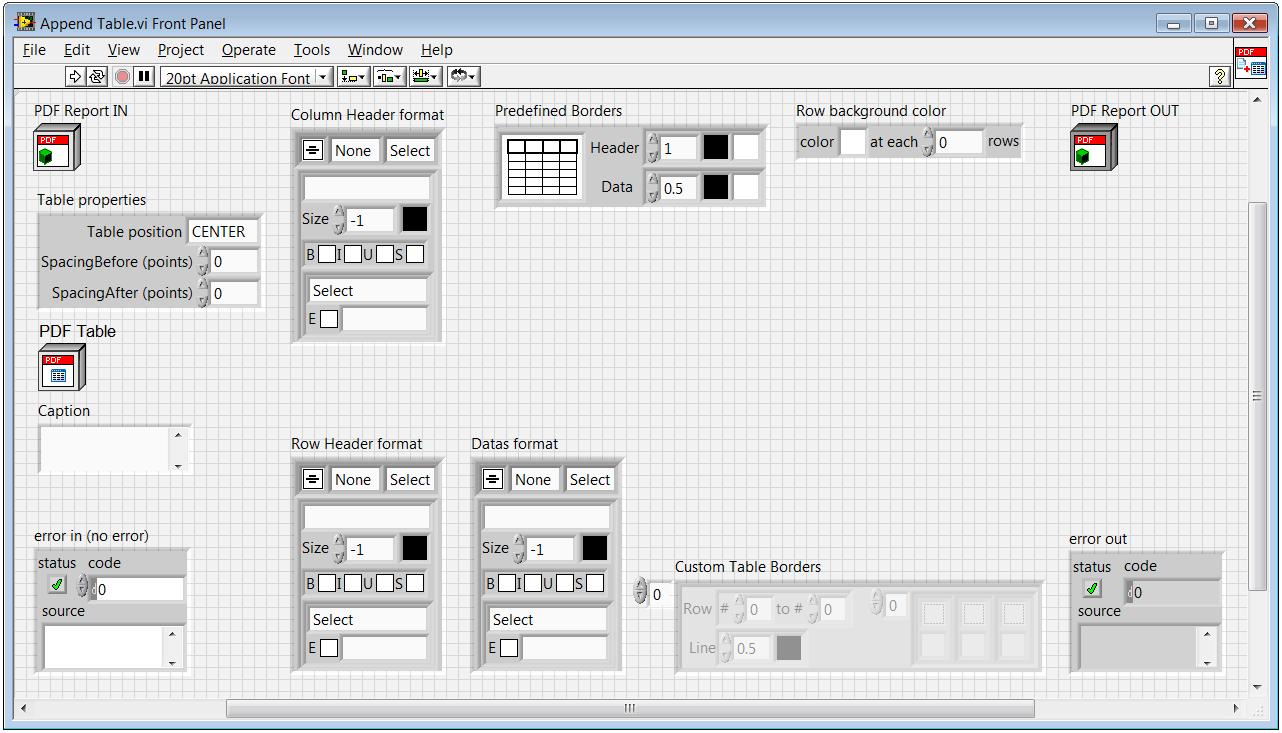The image size is (1282, 733).
Task: Open the Tools menu
Action: [x=311, y=50]
